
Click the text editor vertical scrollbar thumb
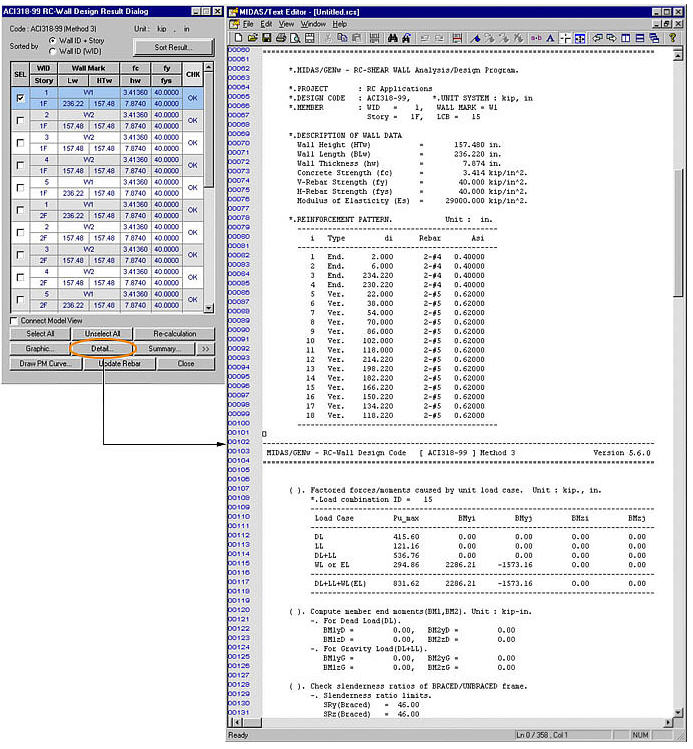tap(678, 233)
